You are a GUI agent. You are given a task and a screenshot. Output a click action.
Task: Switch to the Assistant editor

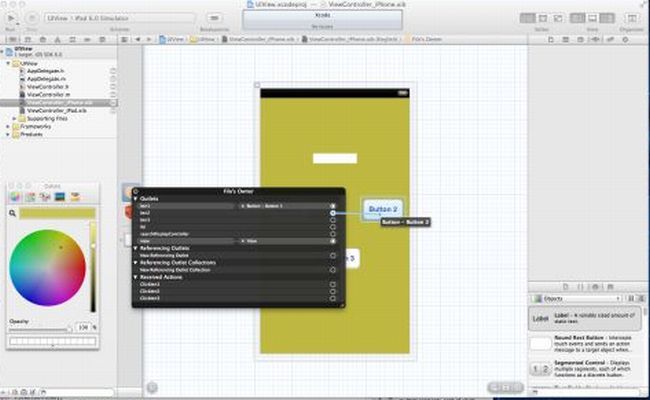(x=543, y=18)
